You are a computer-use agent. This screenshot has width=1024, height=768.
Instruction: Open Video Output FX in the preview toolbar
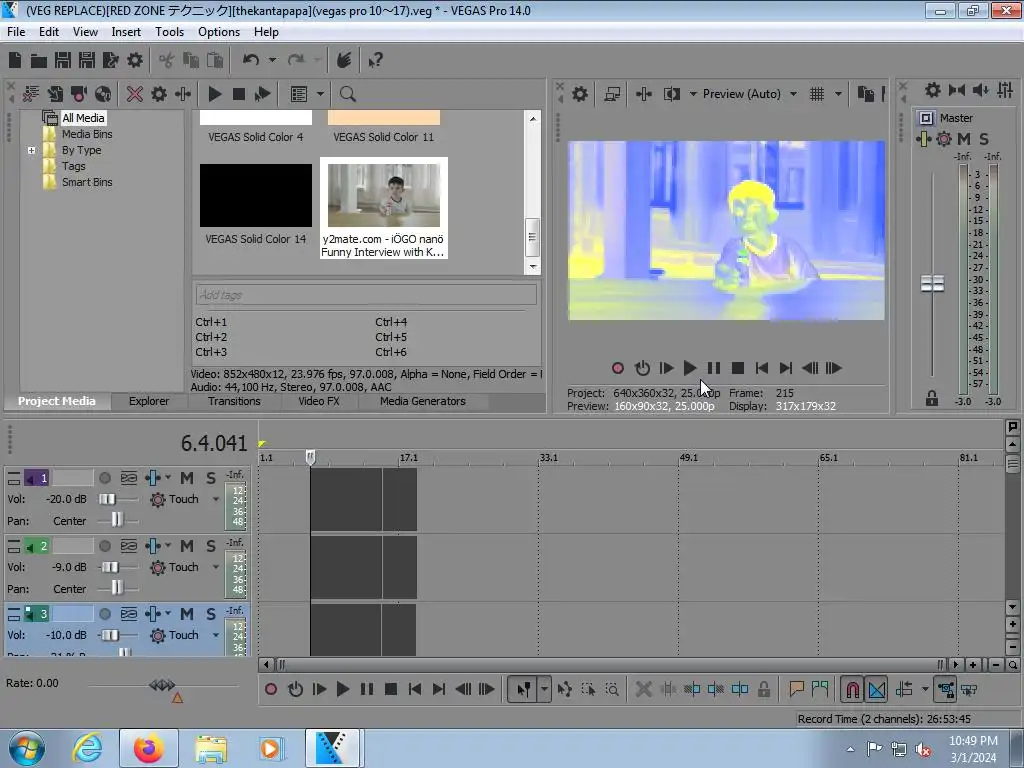click(x=643, y=94)
